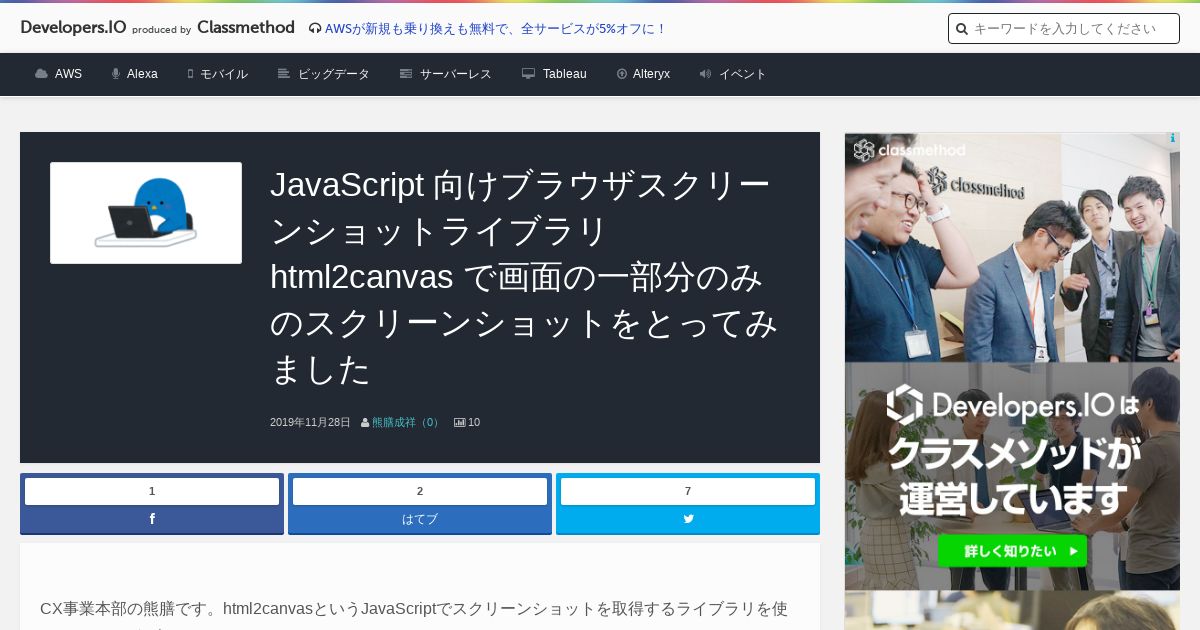Viewport: 1200px width, 630px height.
Task: Tweet the article via Twitter bird icon
Action: click(688, 519)
